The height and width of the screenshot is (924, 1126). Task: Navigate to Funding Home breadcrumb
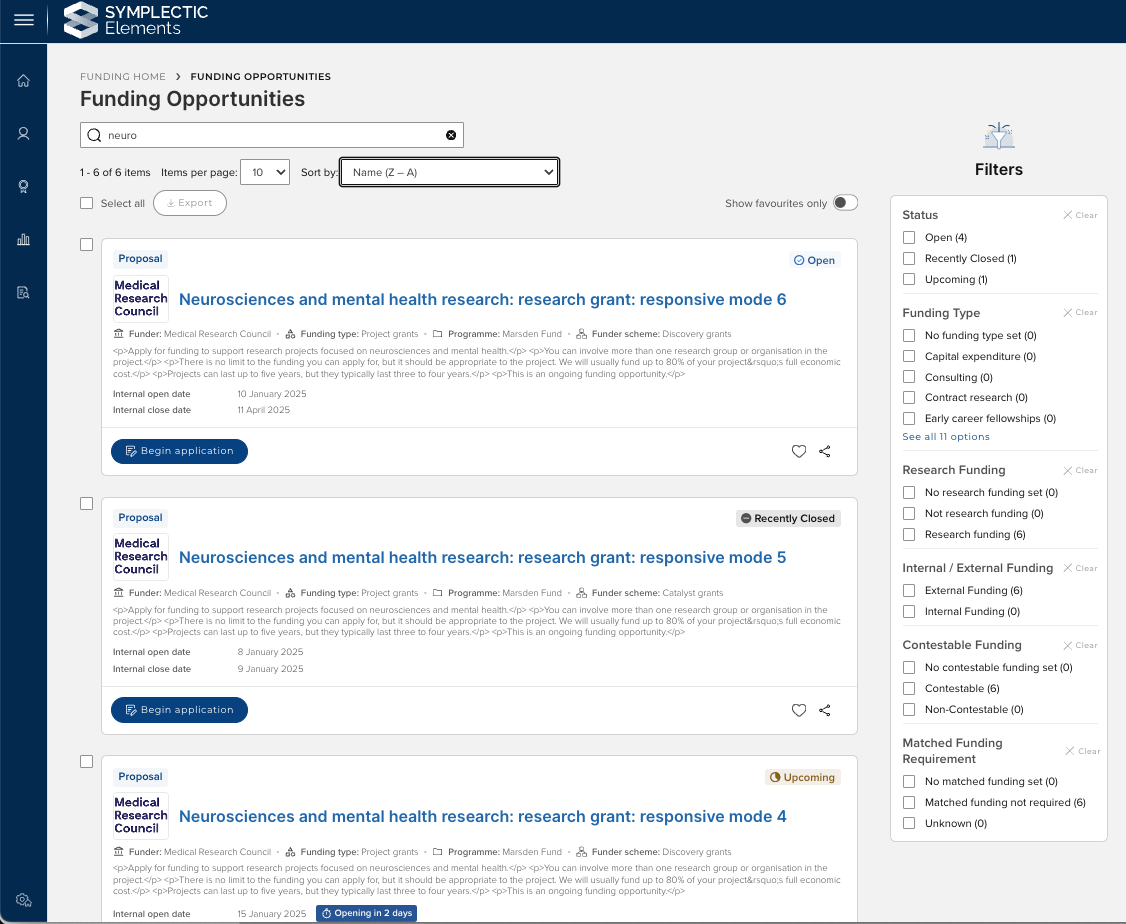point(122,77)
